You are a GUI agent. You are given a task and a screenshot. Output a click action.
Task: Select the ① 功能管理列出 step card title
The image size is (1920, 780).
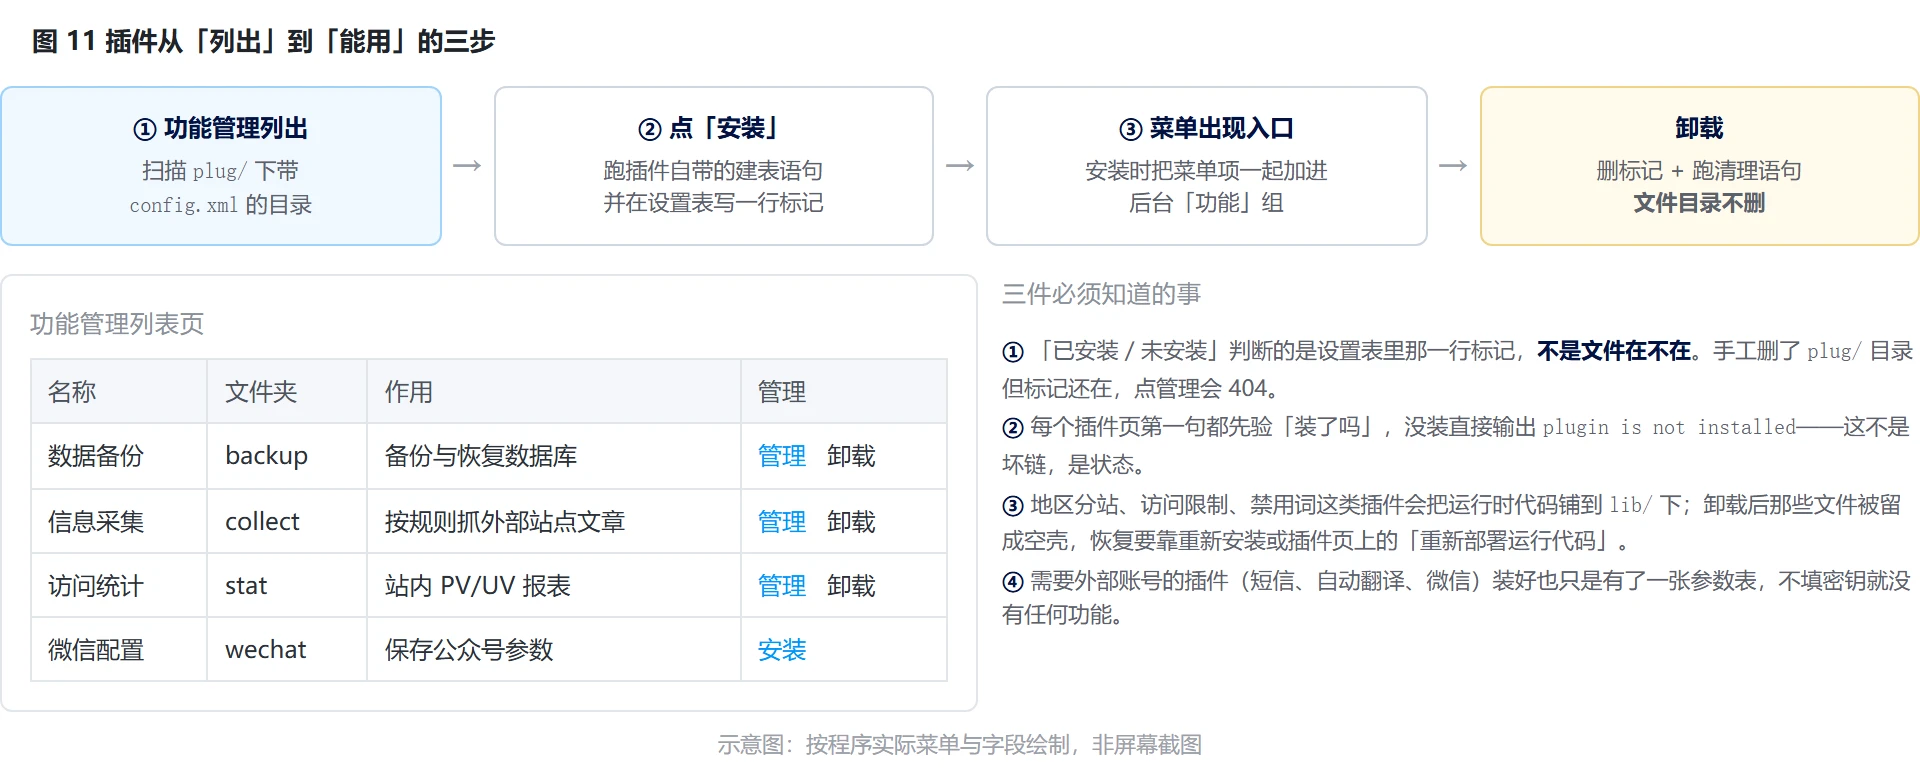(x=221, y=129)
